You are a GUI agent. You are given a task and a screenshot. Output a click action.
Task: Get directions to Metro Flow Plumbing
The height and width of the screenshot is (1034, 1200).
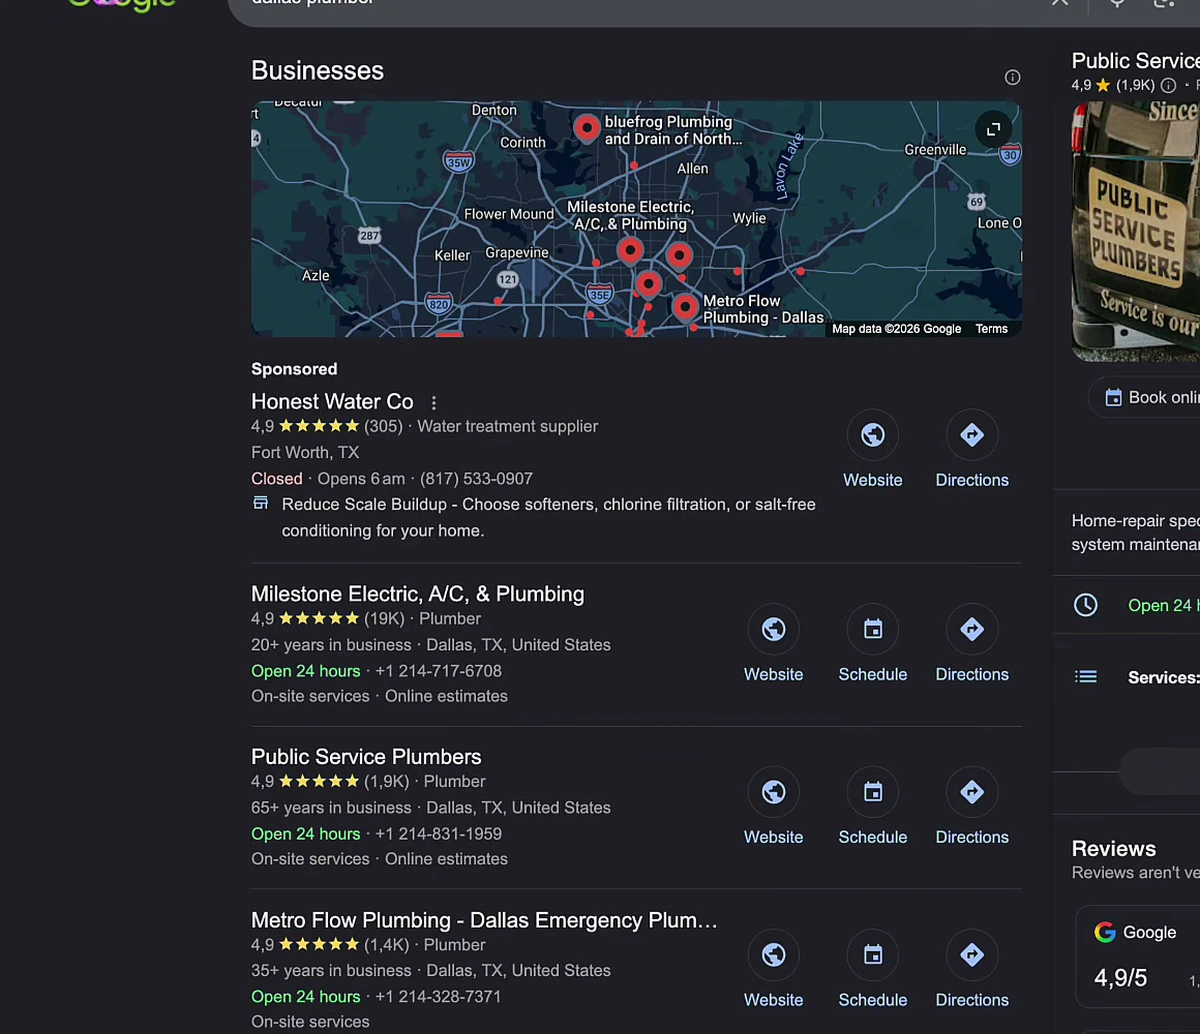972,955
